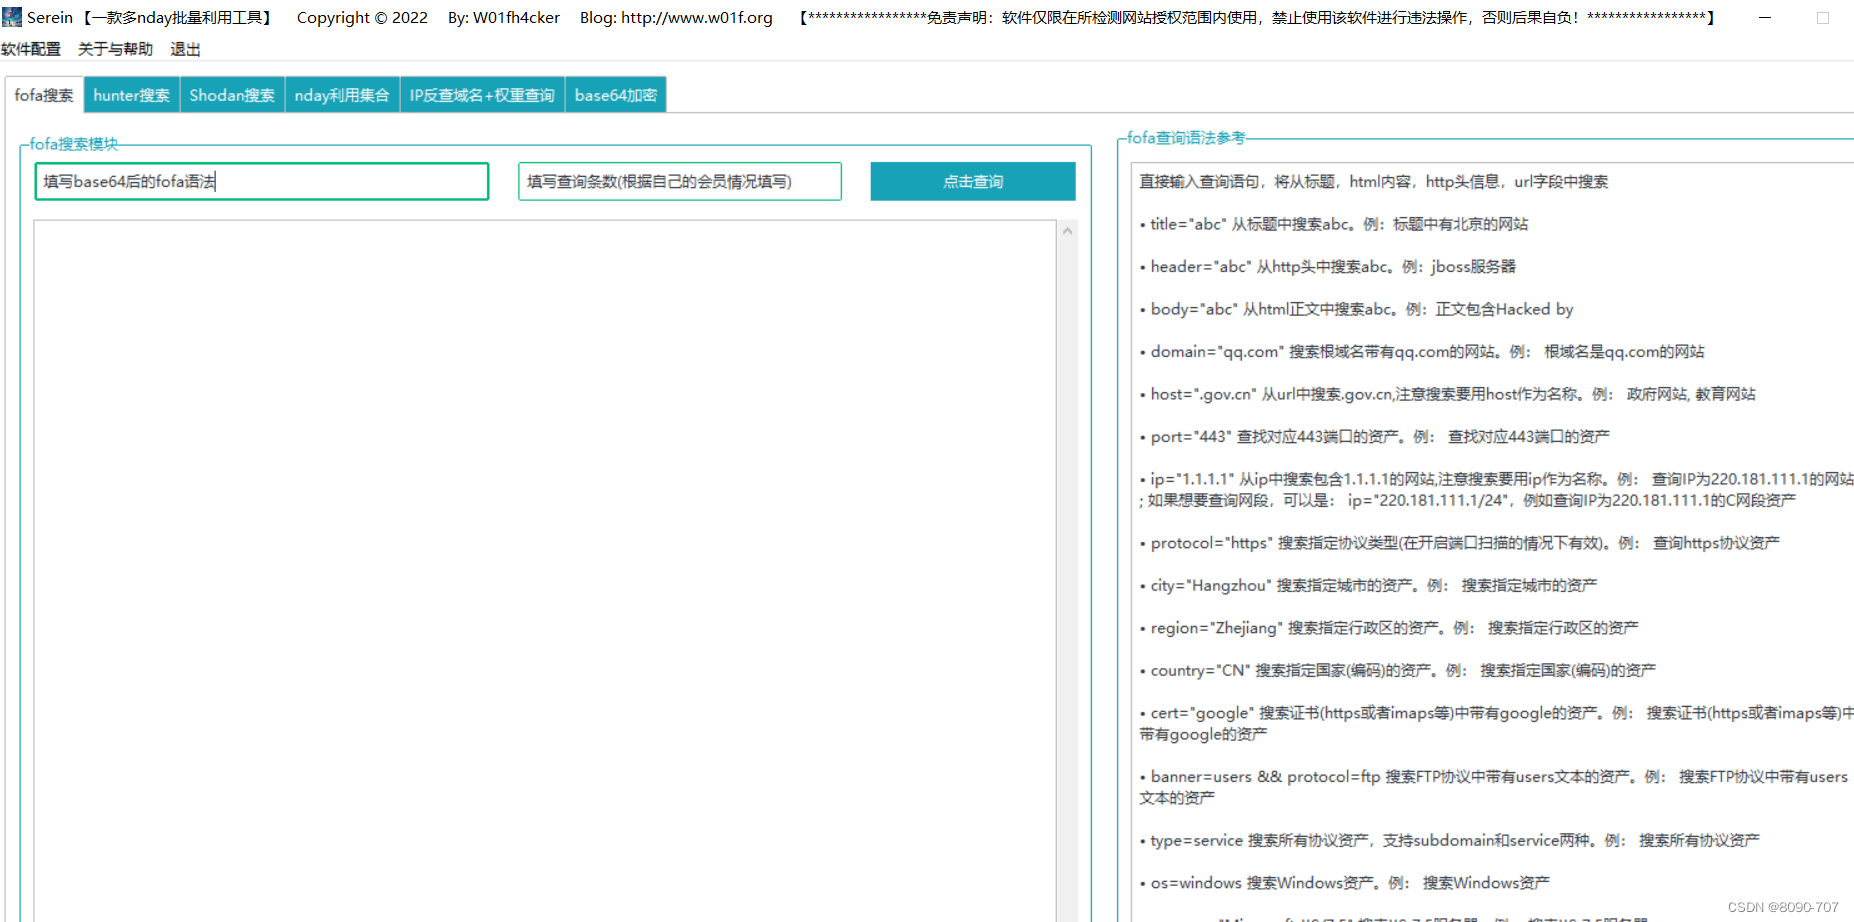Click the cert="google" syntax line
The image size is (1854, 922).
[1496, 723]
